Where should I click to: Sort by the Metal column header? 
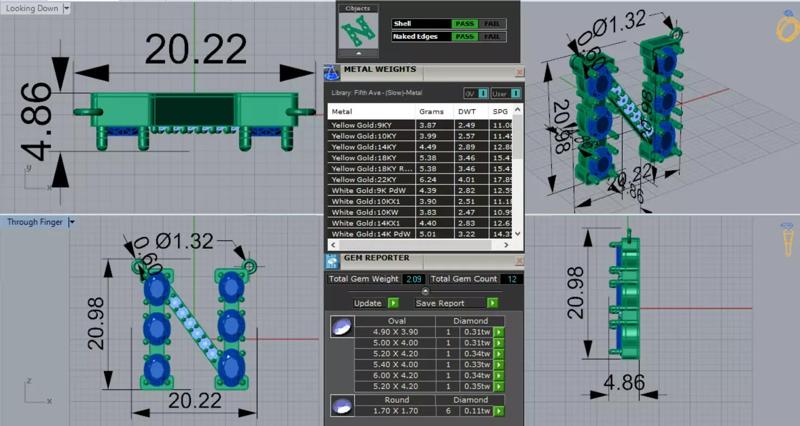coord(371,111)
